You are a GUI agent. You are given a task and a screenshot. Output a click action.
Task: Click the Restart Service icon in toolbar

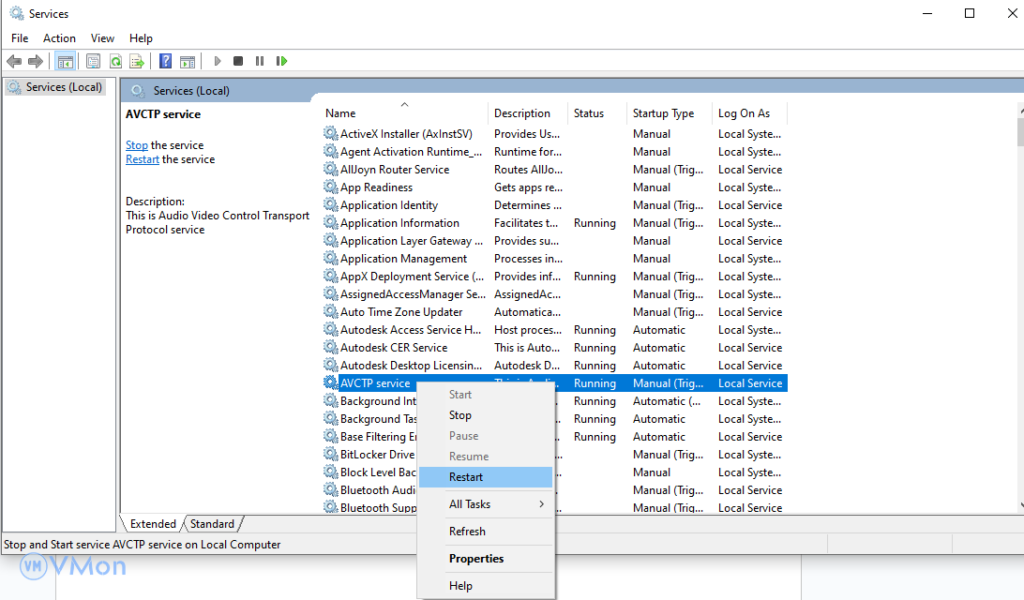pos(281,61)
